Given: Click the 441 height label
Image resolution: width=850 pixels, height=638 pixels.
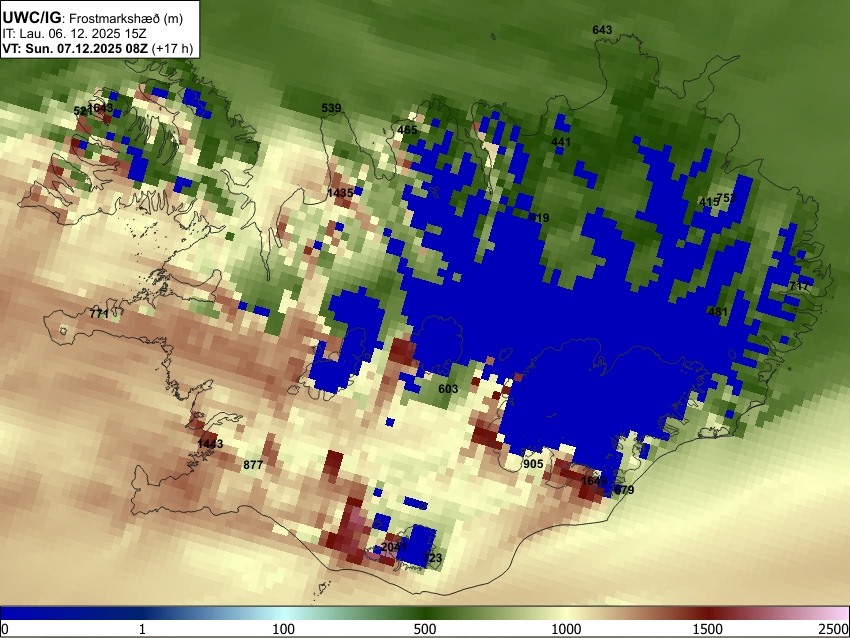Looking at the screenshot, I should [x=561, y=142].
